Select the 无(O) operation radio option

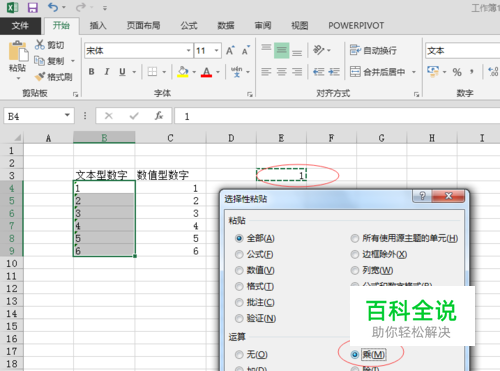(x=239, y=355)
